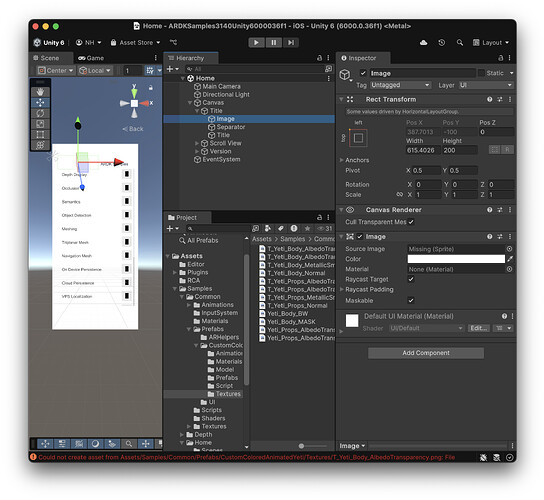Click the eyedropper next to Color
This screenshot has height=500, width=544.
point(509,259)
